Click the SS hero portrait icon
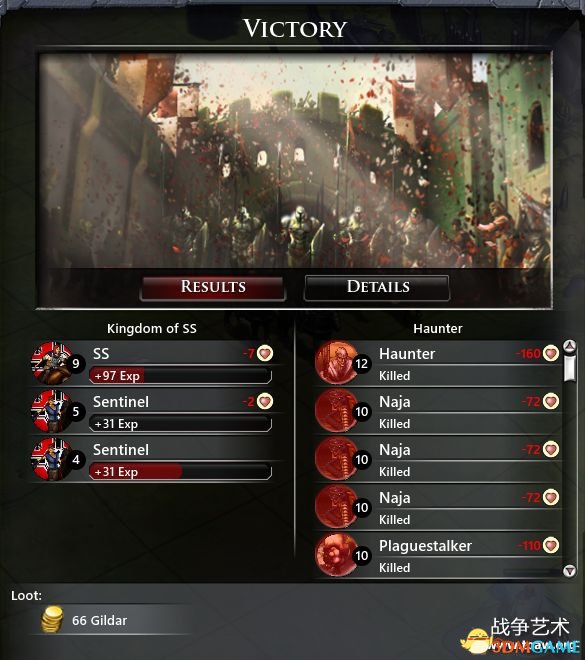This screenshot has height=660, width=585. coord(52,363)
